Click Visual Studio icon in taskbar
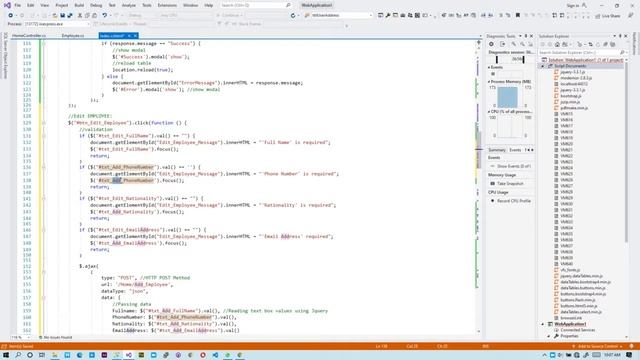640x360 pixels. pyautogui.click(x=129, y=355)
